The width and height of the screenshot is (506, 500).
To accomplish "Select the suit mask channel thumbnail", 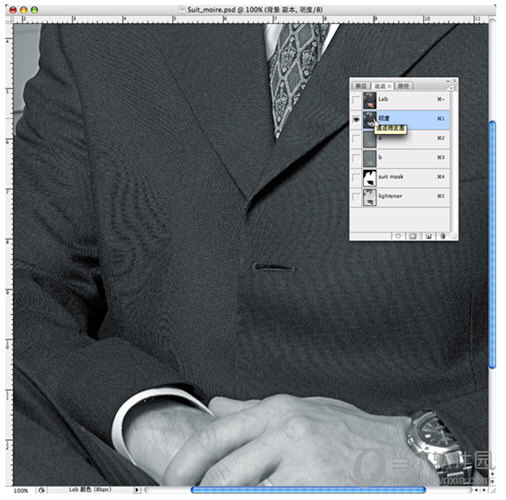I will [369, 177].
